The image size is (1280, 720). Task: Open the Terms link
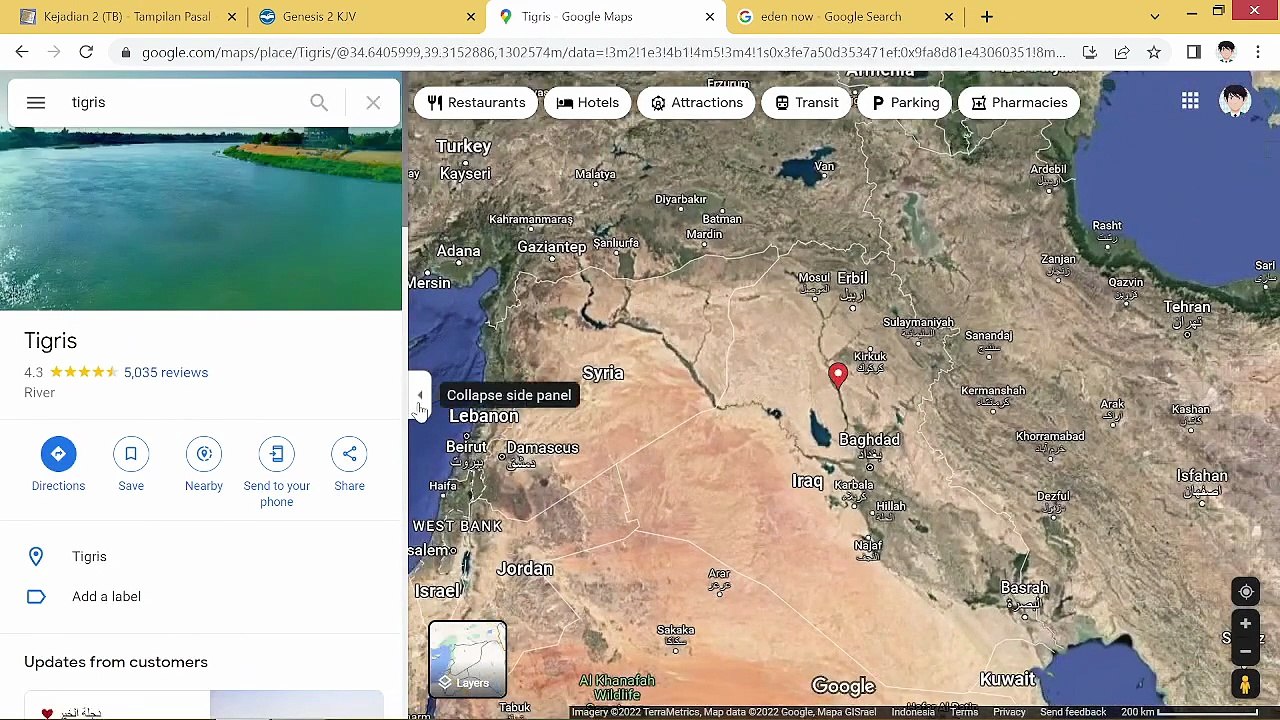(x=964, y=712)
